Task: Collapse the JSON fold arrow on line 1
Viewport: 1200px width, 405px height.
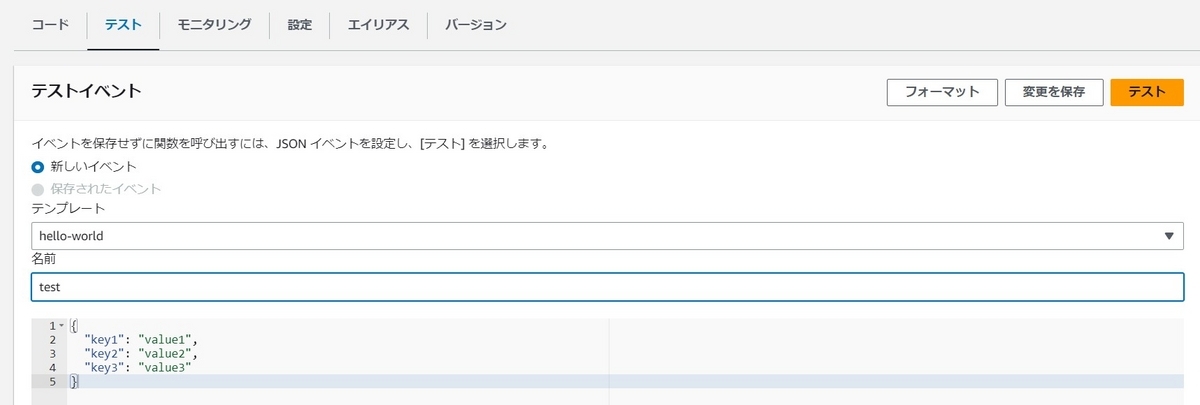Action: pos(61,326)
